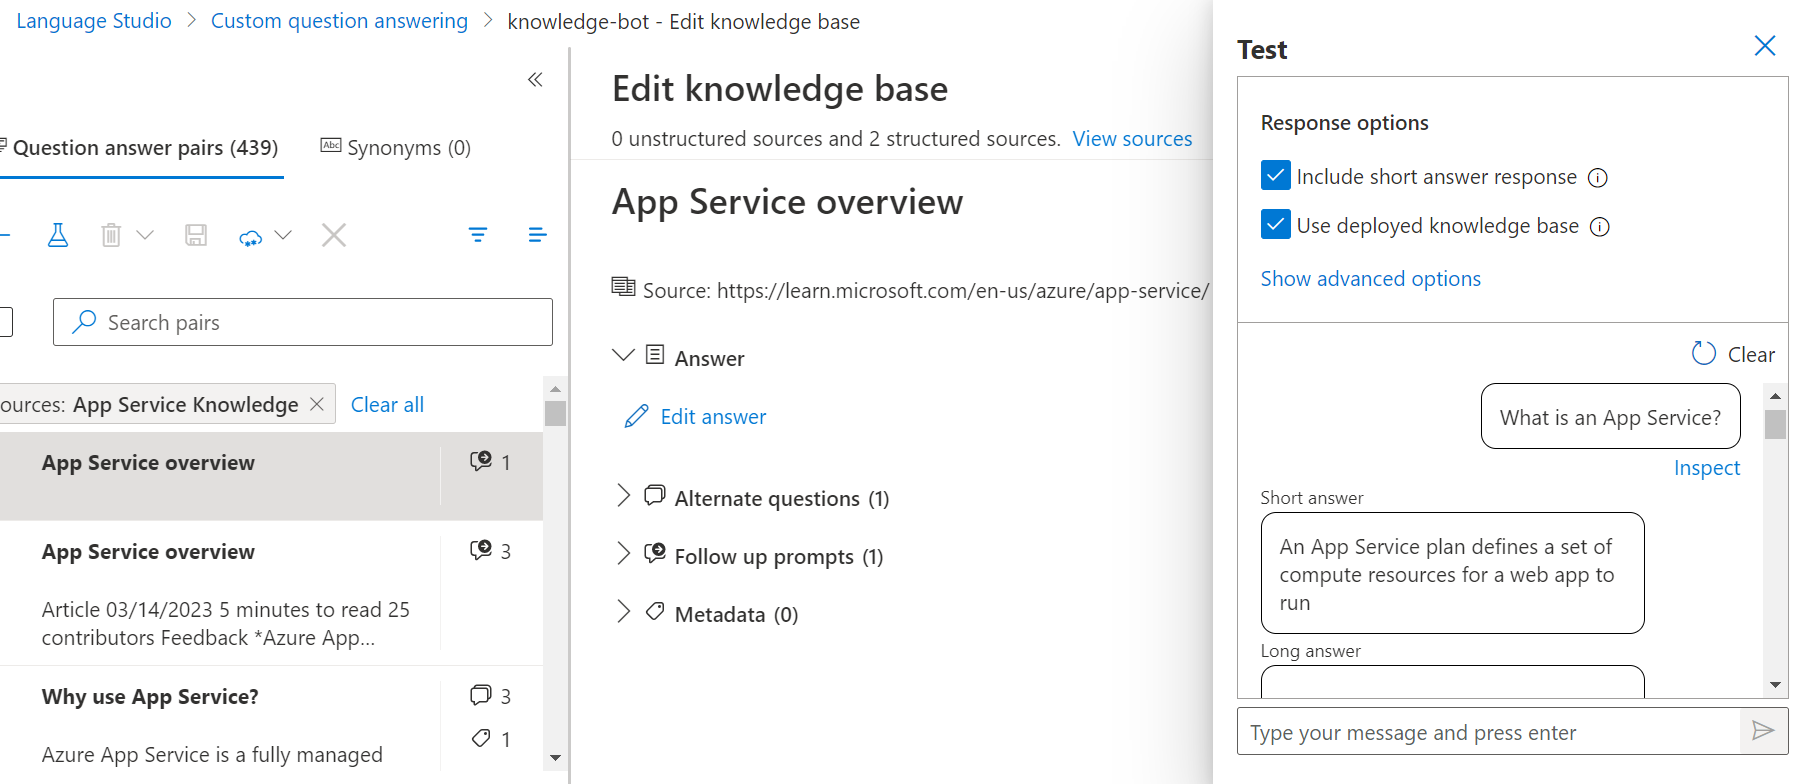This screenshot has width=1813, height=784.
Task: Uncheck Include short answer response
Action: coord(1275,176)
